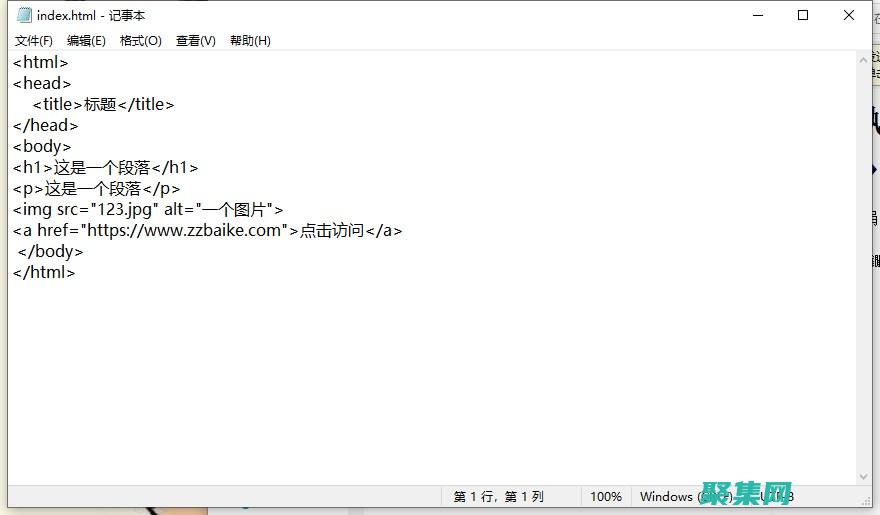Click the a href zzbaike.com line
The height and width of the screenshot is (515, 880).
[x=208, y=231]
